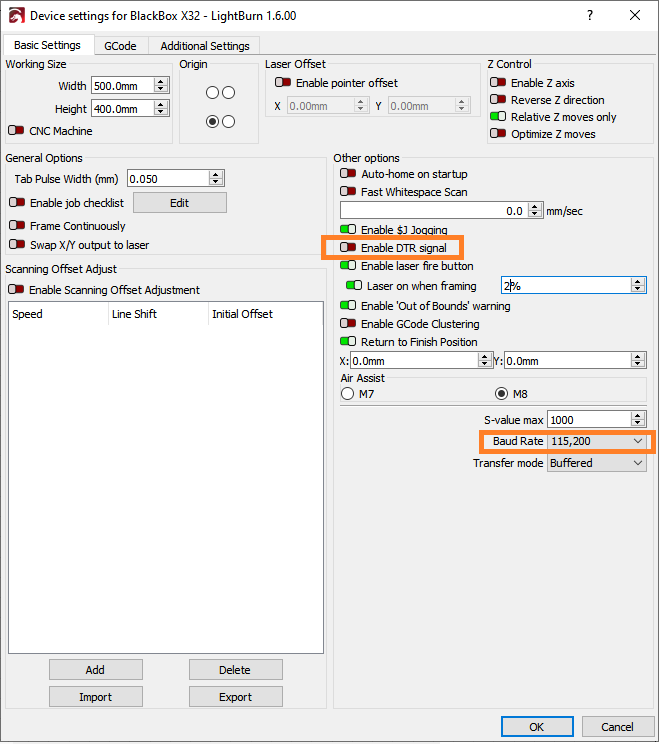Increase Width with spinner up arrow
Image resolution: width=659 pixels, height=744 pixels.
[x=161, y=82]
